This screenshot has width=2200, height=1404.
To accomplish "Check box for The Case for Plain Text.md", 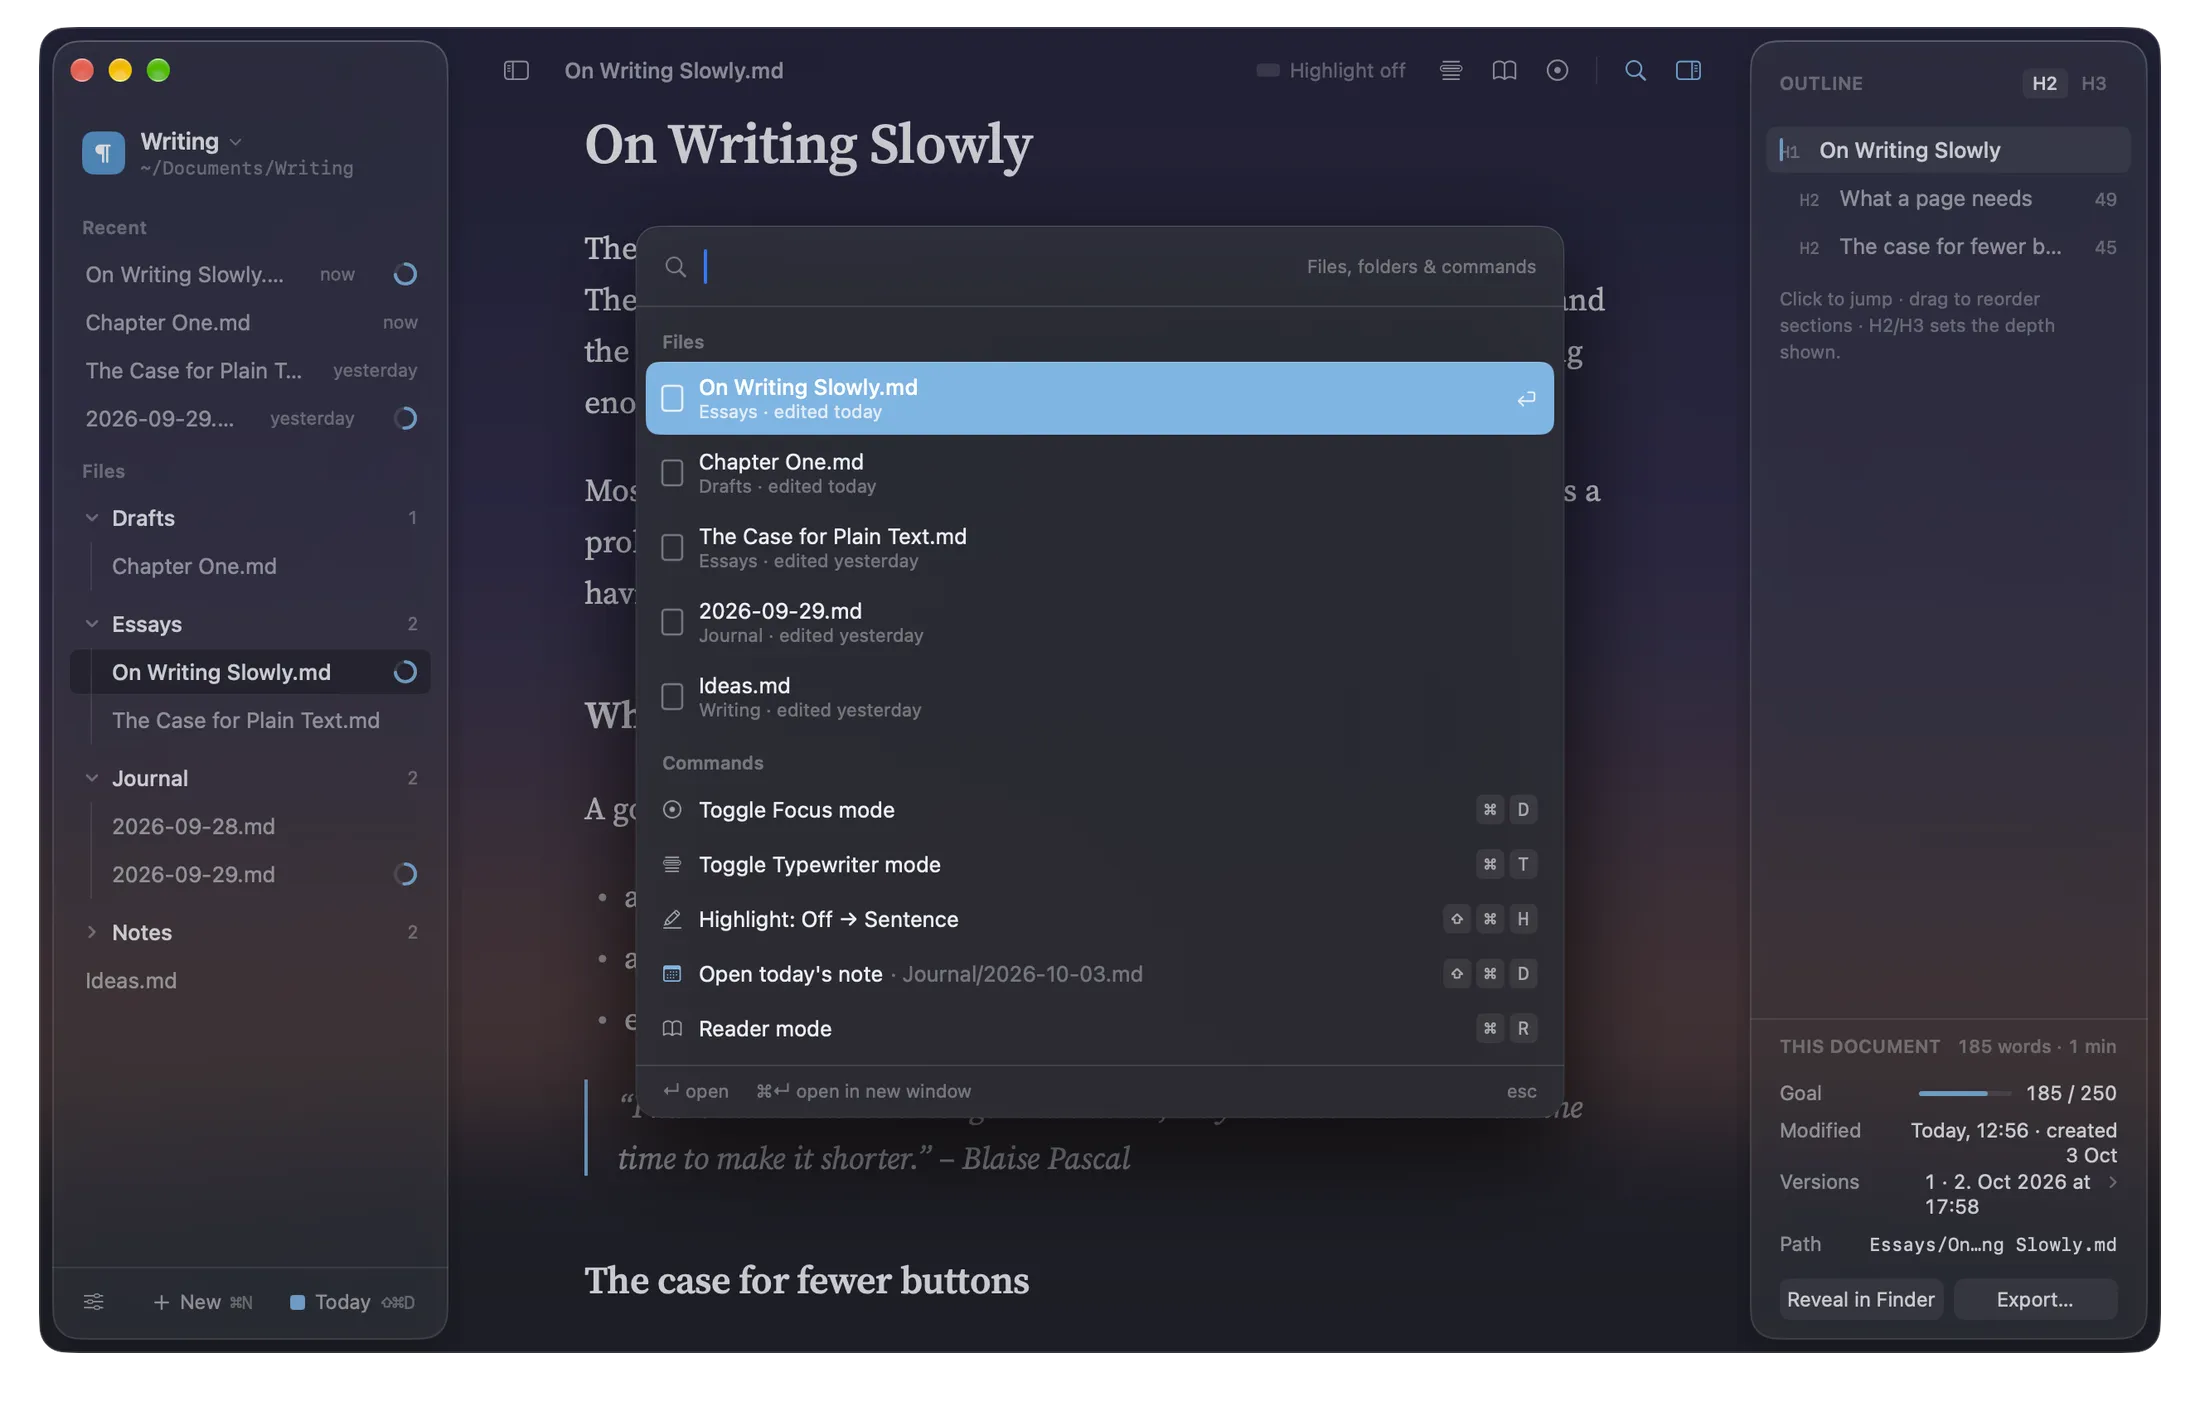I will 672,548.
